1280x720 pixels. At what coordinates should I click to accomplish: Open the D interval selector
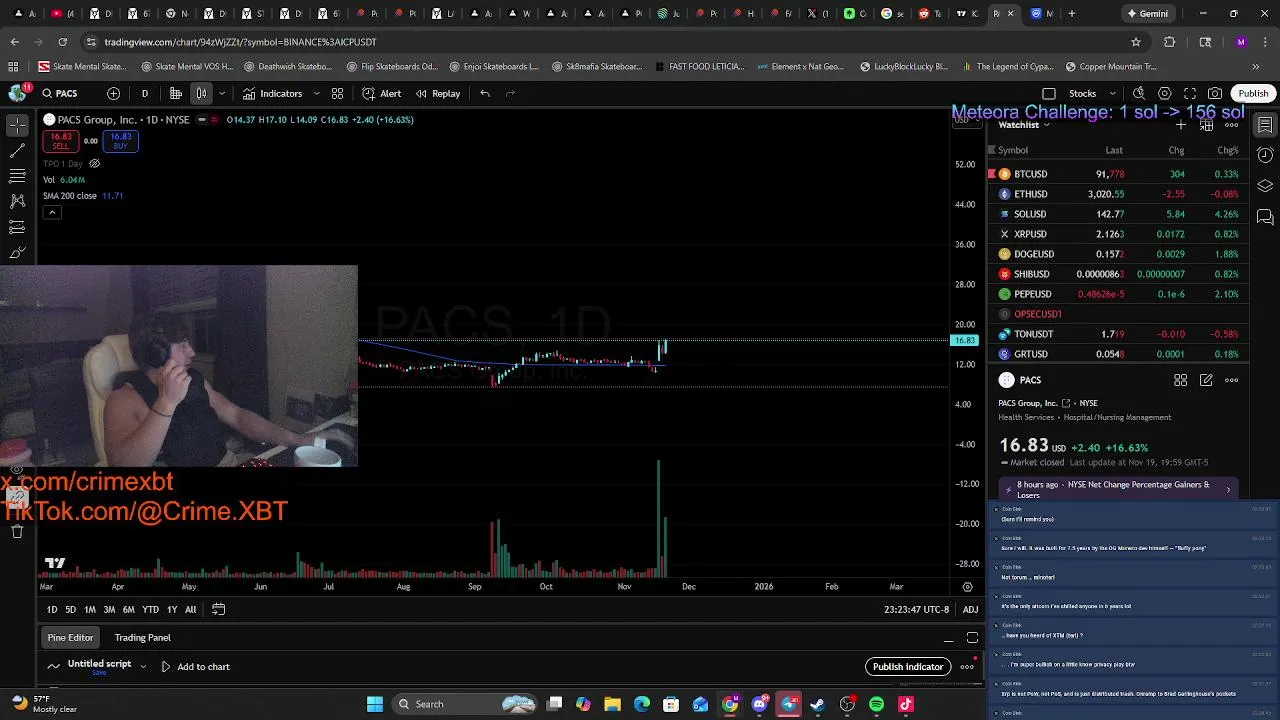coord(144,93)
